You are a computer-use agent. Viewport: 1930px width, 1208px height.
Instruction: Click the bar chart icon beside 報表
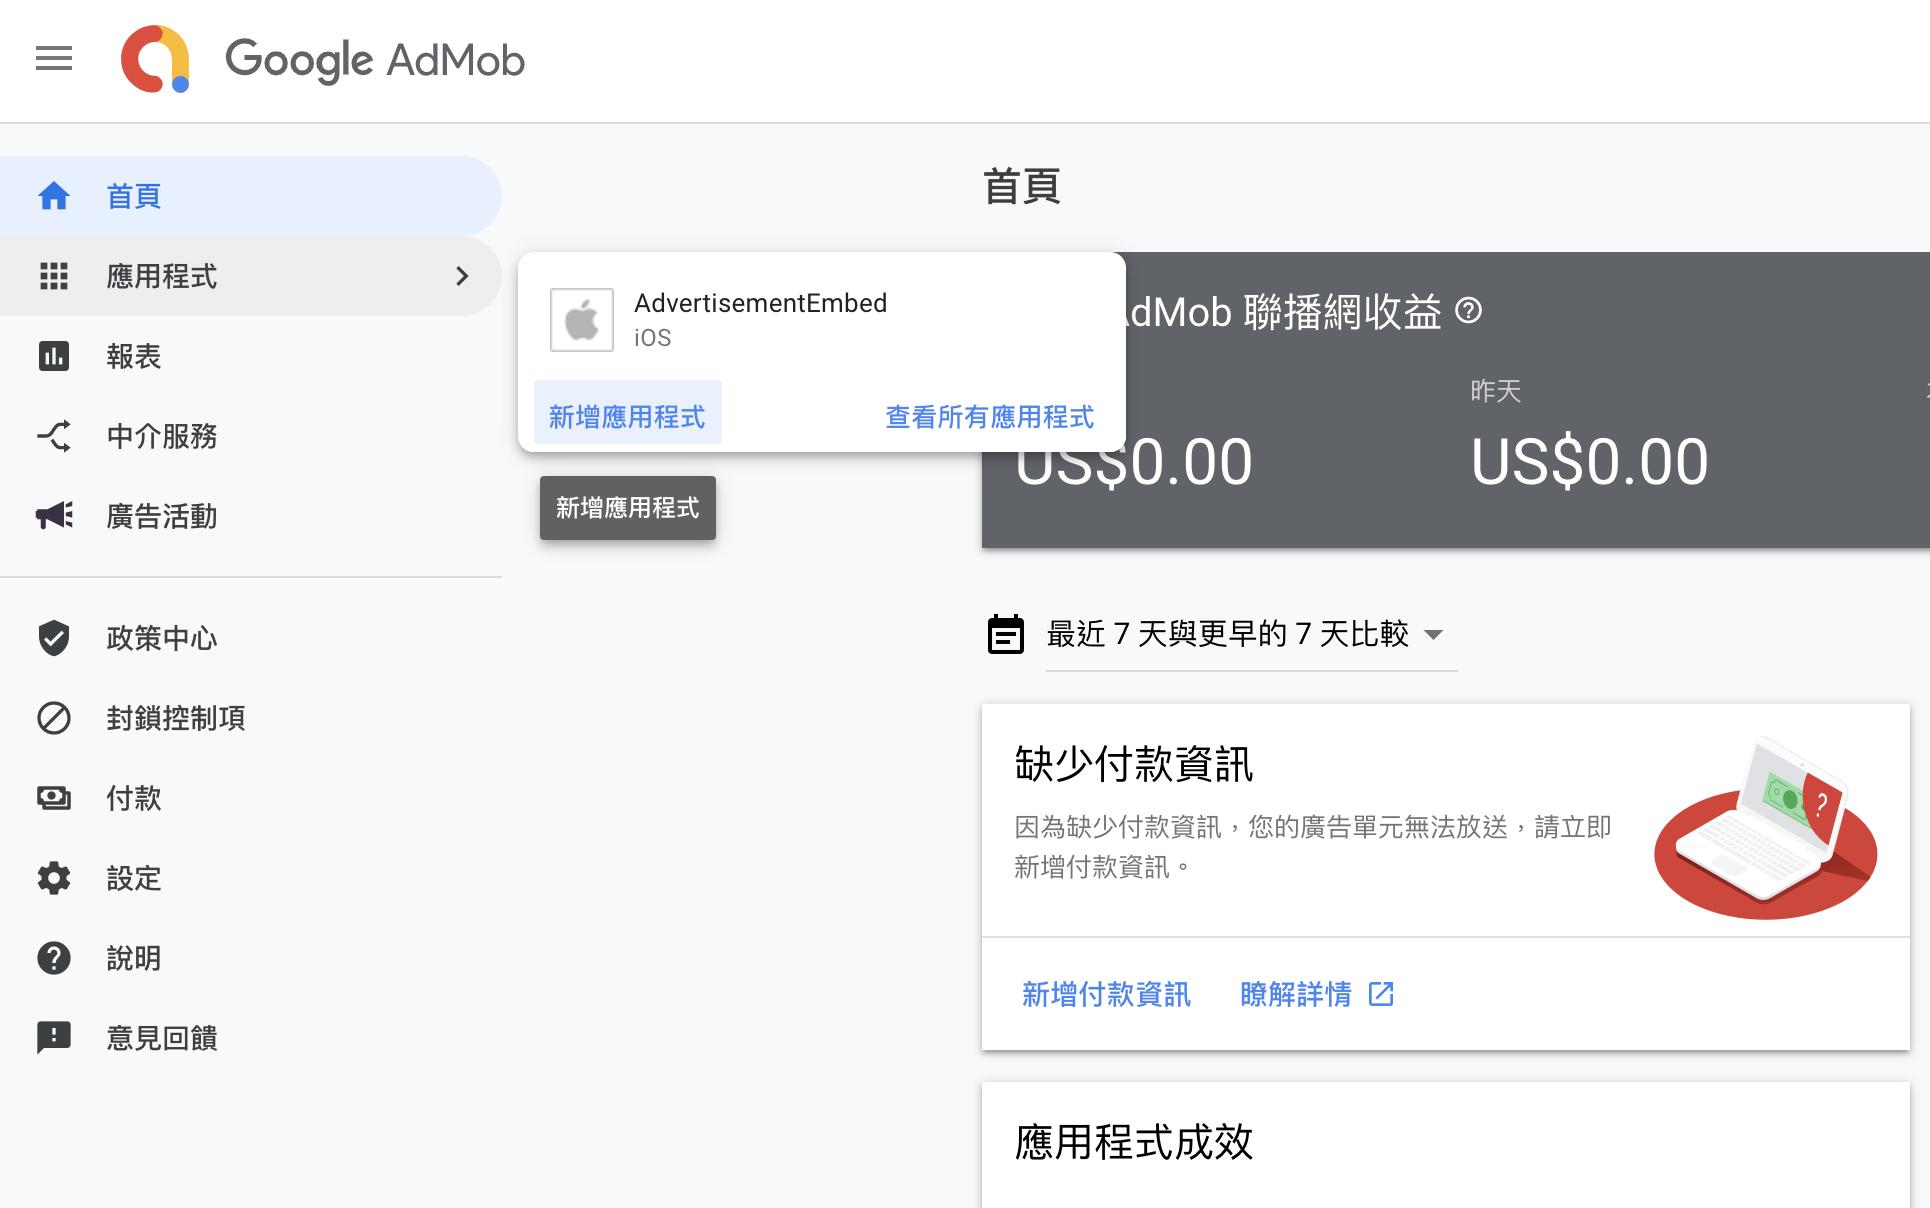click(x=54, y=356)
